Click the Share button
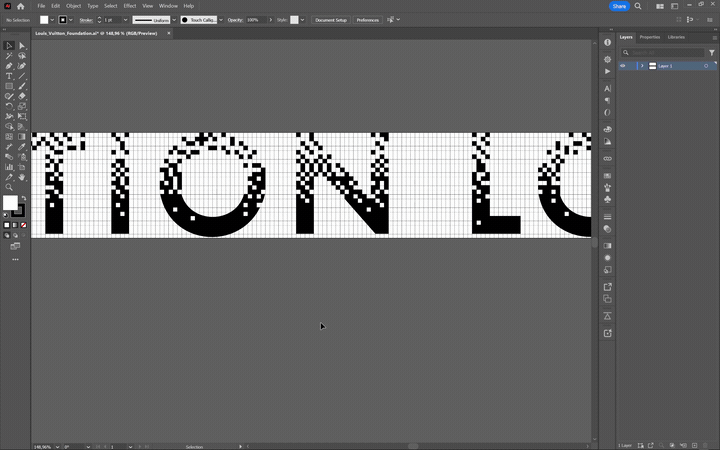The width and height of the screenshot is (720, 450). point(619,6)
